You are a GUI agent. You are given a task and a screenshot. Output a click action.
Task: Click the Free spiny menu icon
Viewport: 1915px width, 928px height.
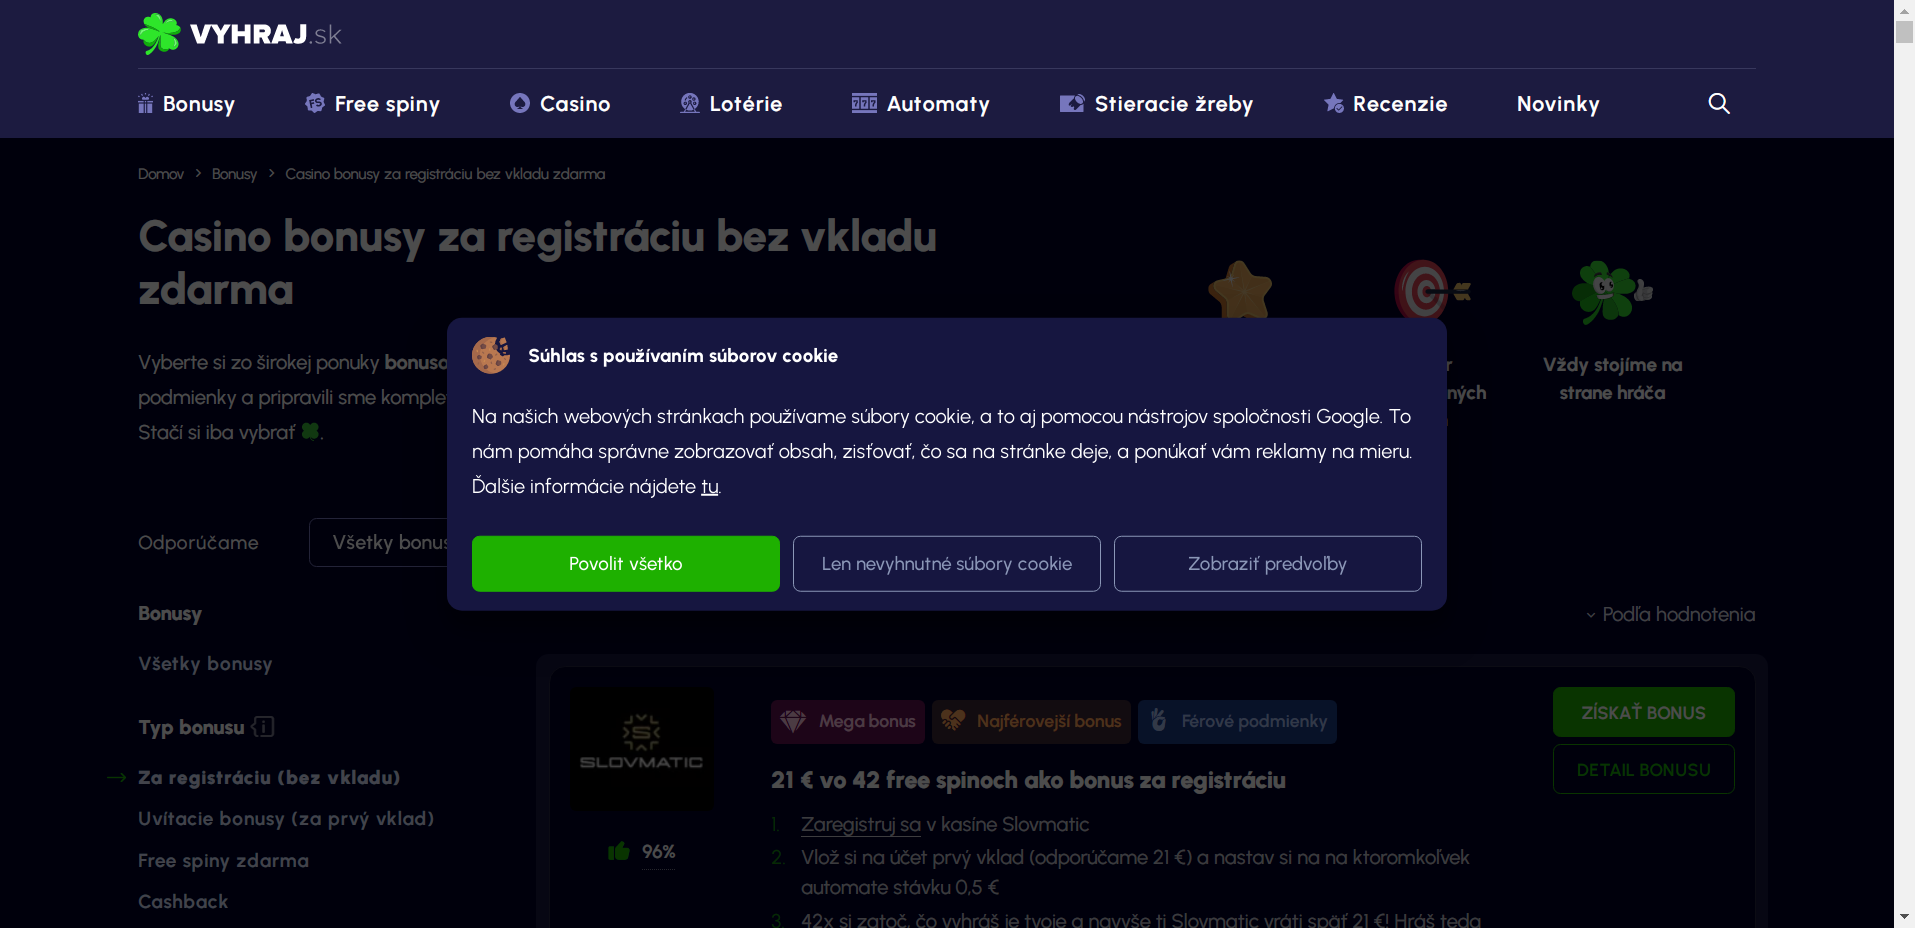[x=315, y=103]
